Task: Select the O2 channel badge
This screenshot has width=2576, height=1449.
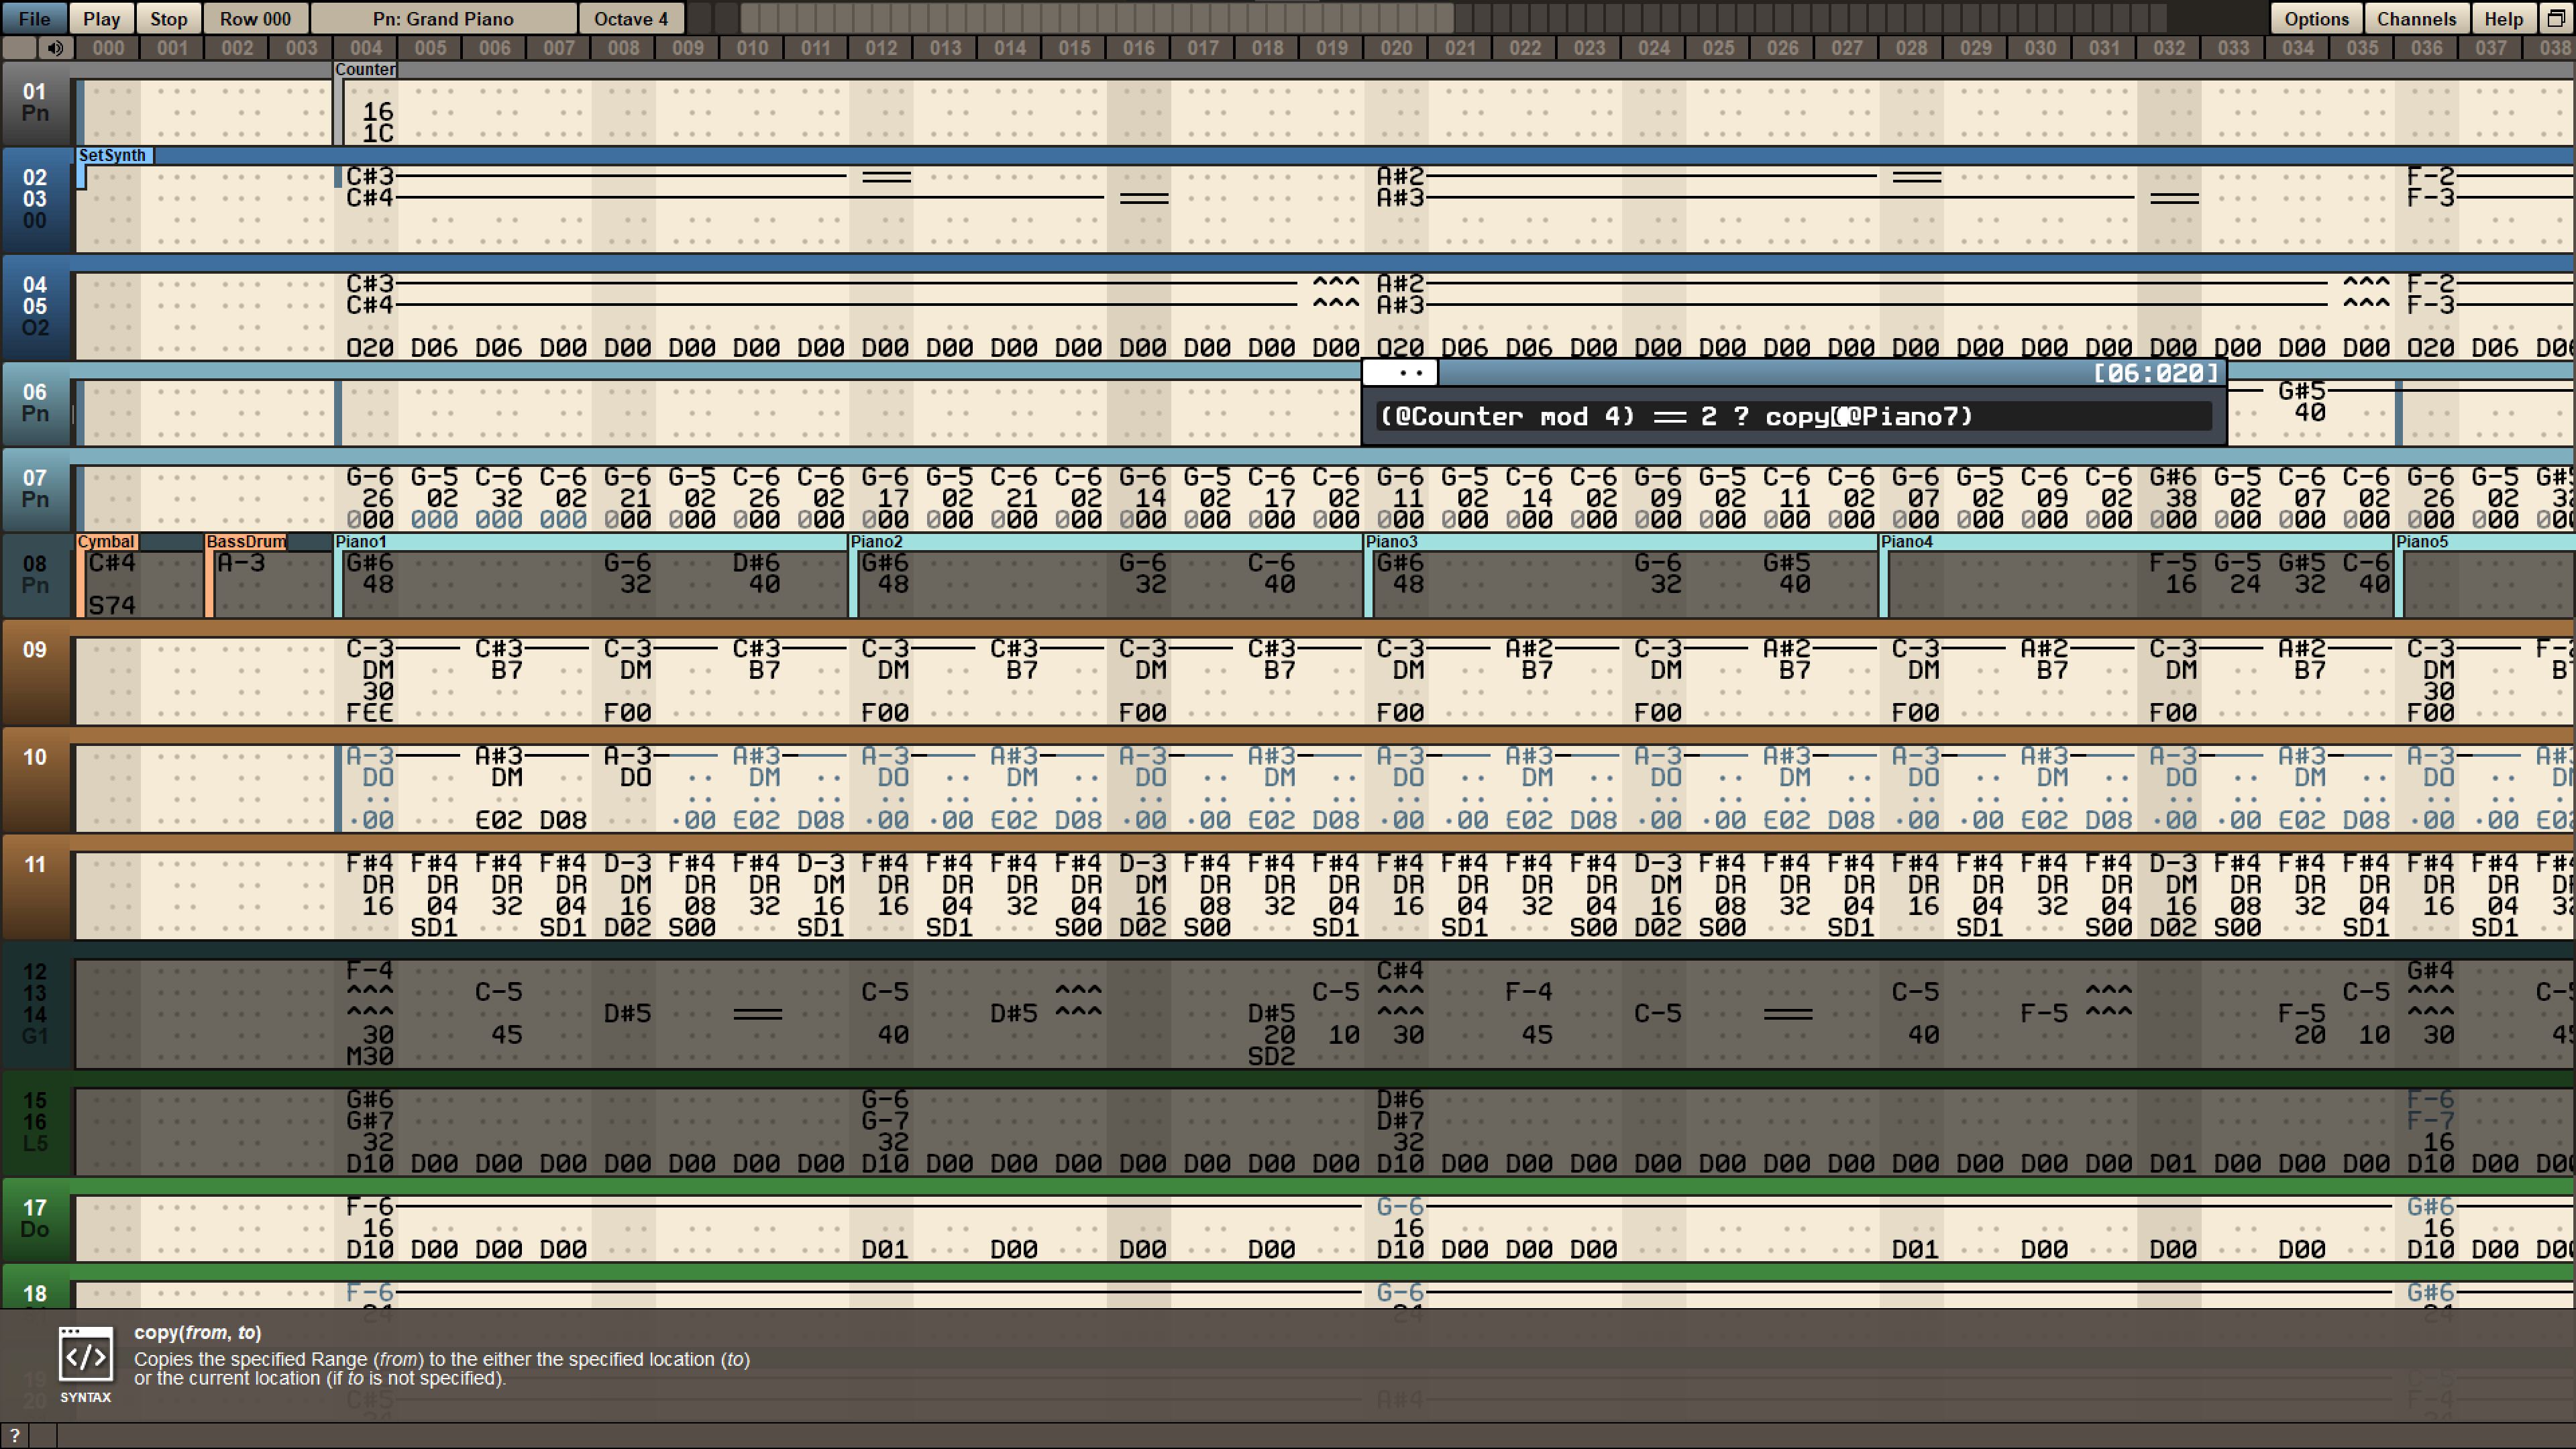Action: (x=35, y=327)
